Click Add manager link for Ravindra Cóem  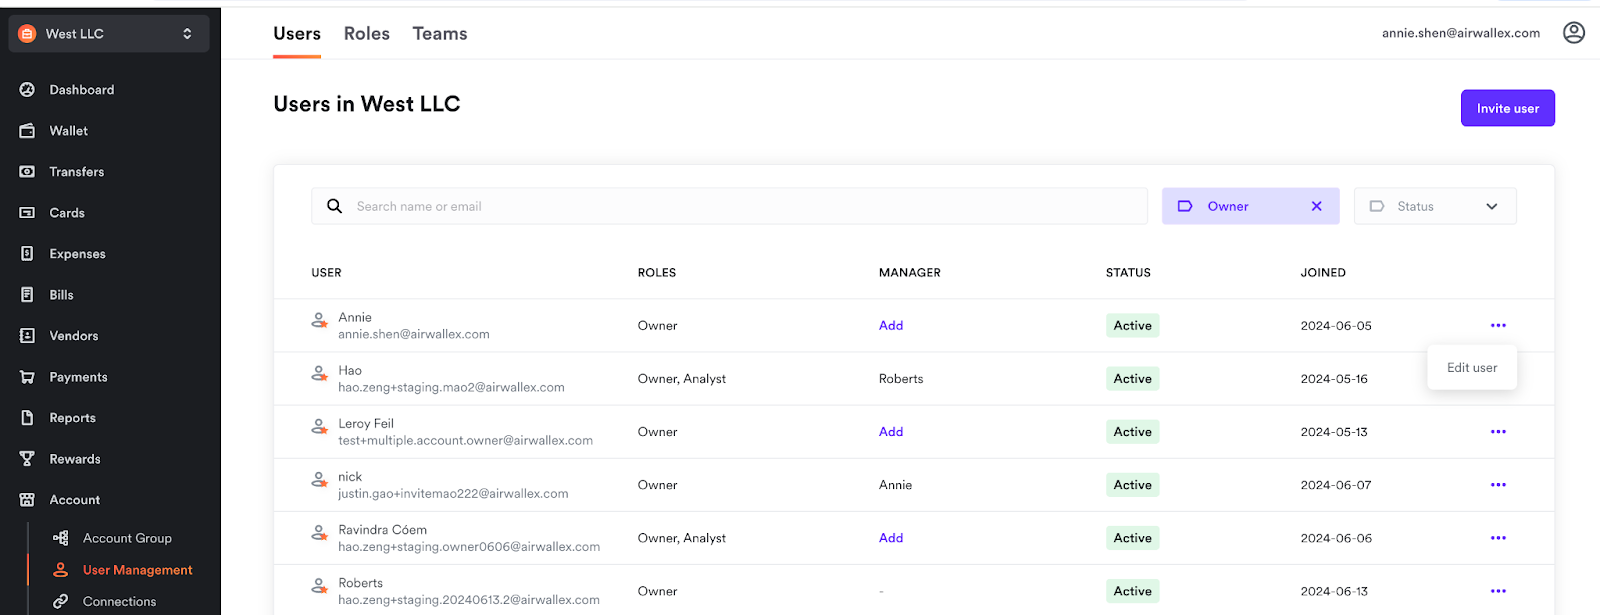890,538
